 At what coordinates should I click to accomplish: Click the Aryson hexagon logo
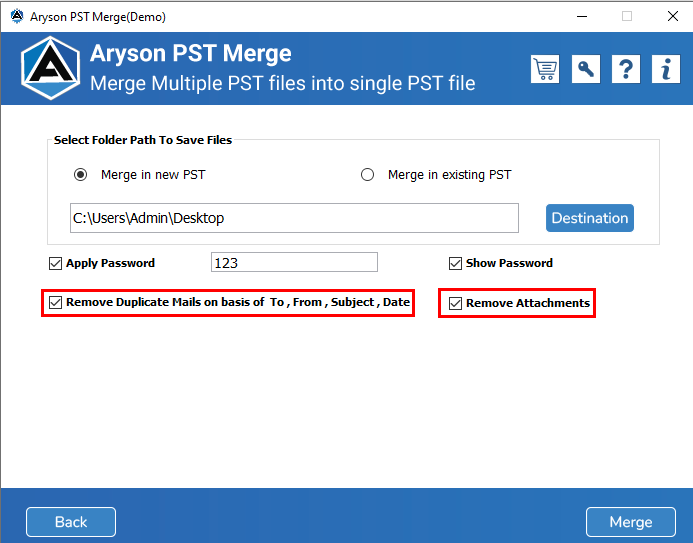[x=50, y=68]
